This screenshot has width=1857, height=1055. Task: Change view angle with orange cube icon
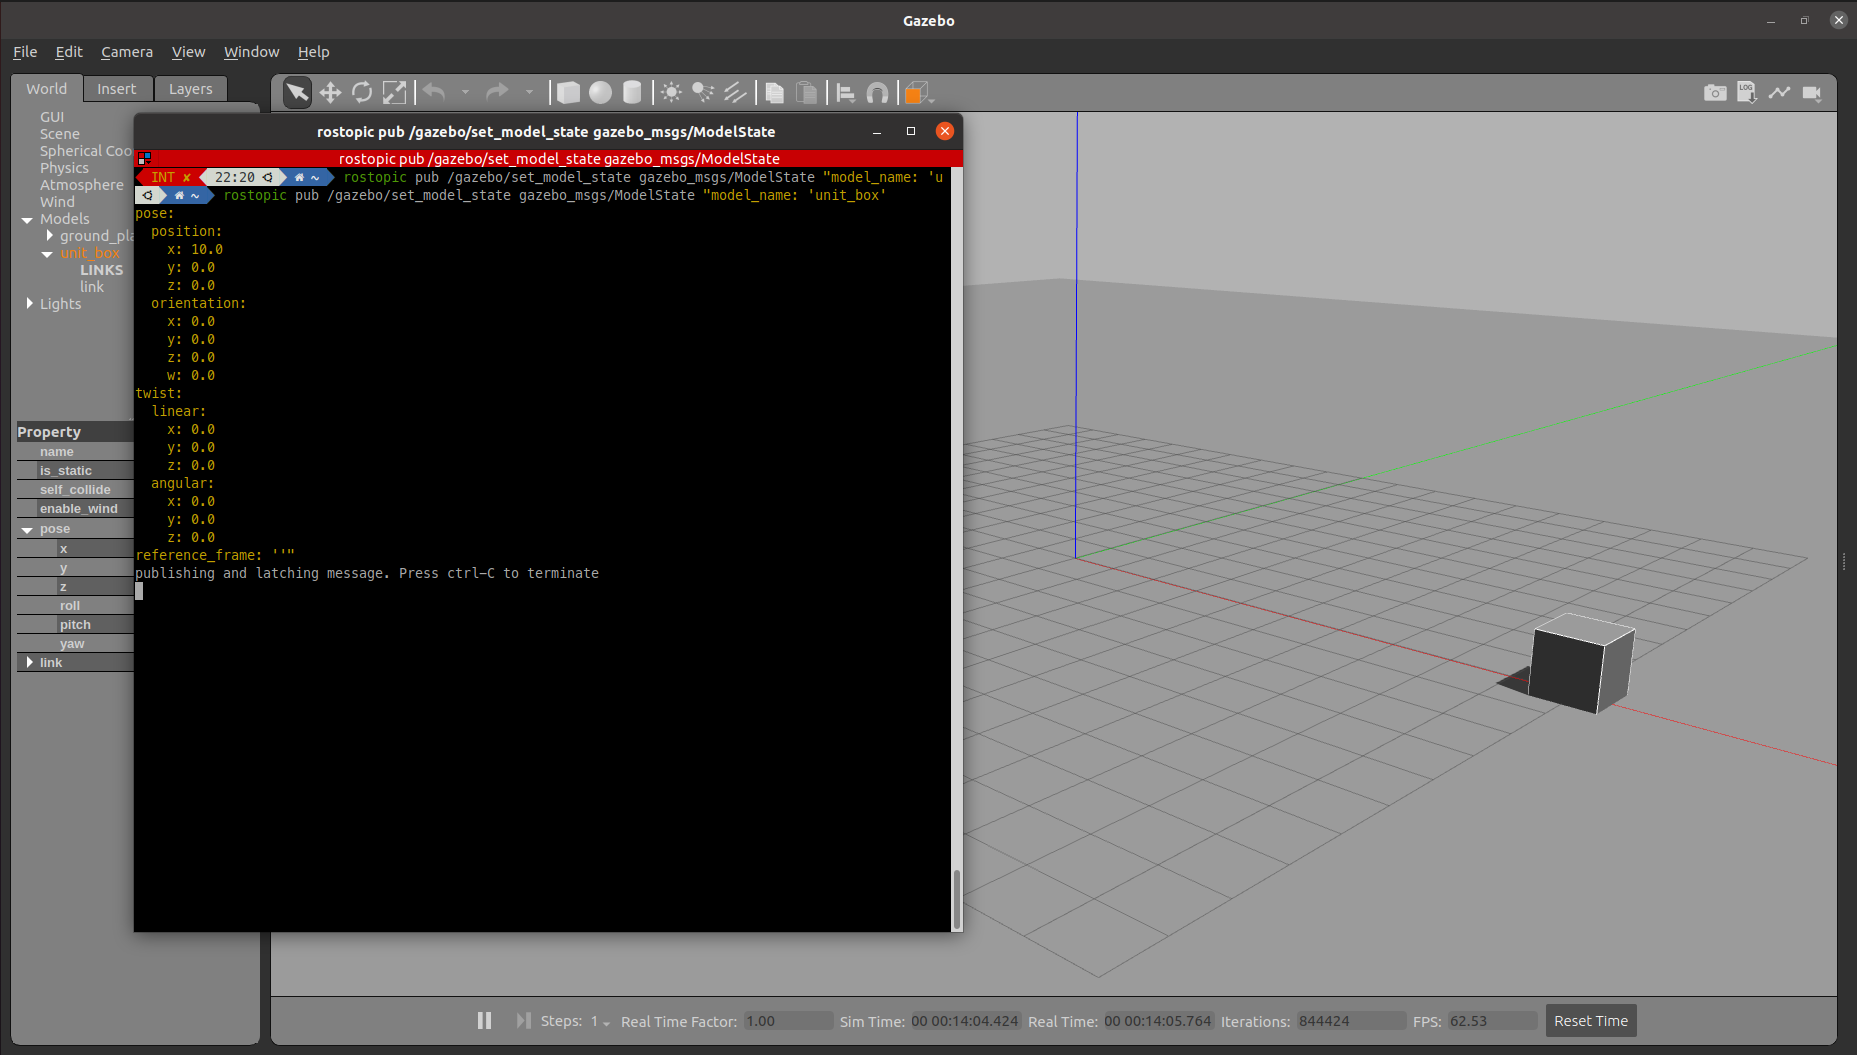(916, 93)
